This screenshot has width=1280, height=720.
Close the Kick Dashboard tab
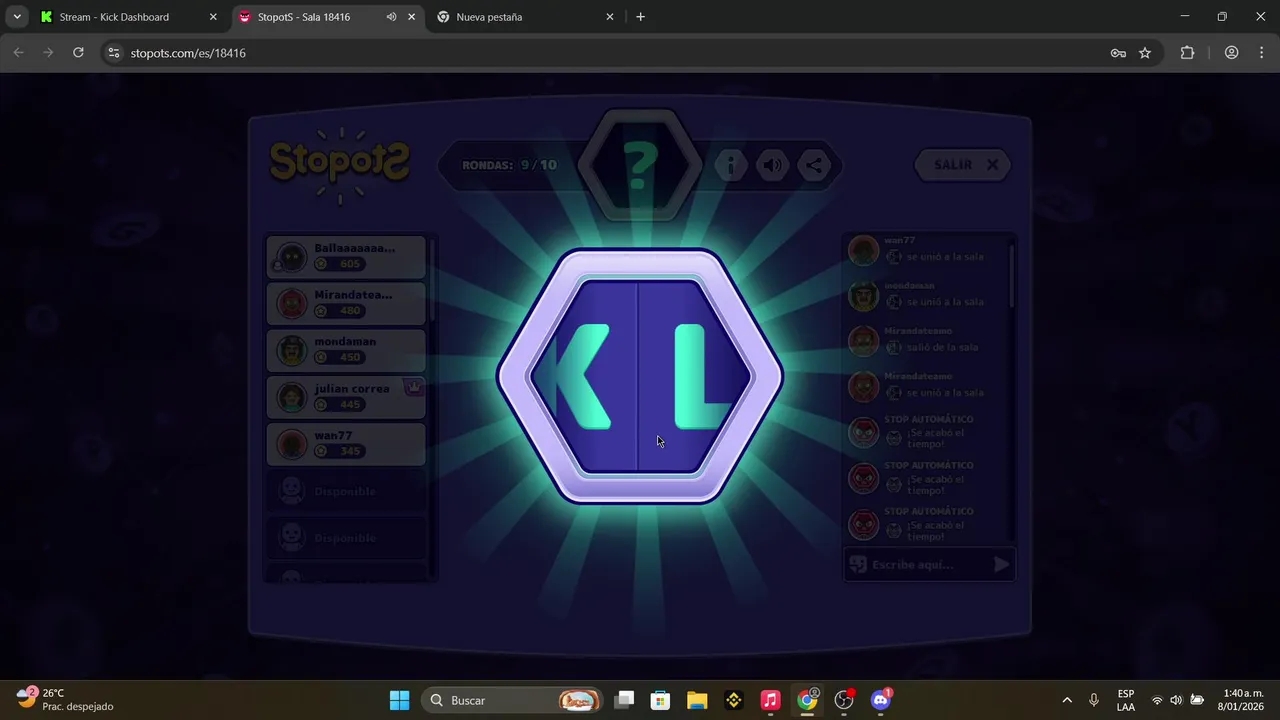click(213, 17)
